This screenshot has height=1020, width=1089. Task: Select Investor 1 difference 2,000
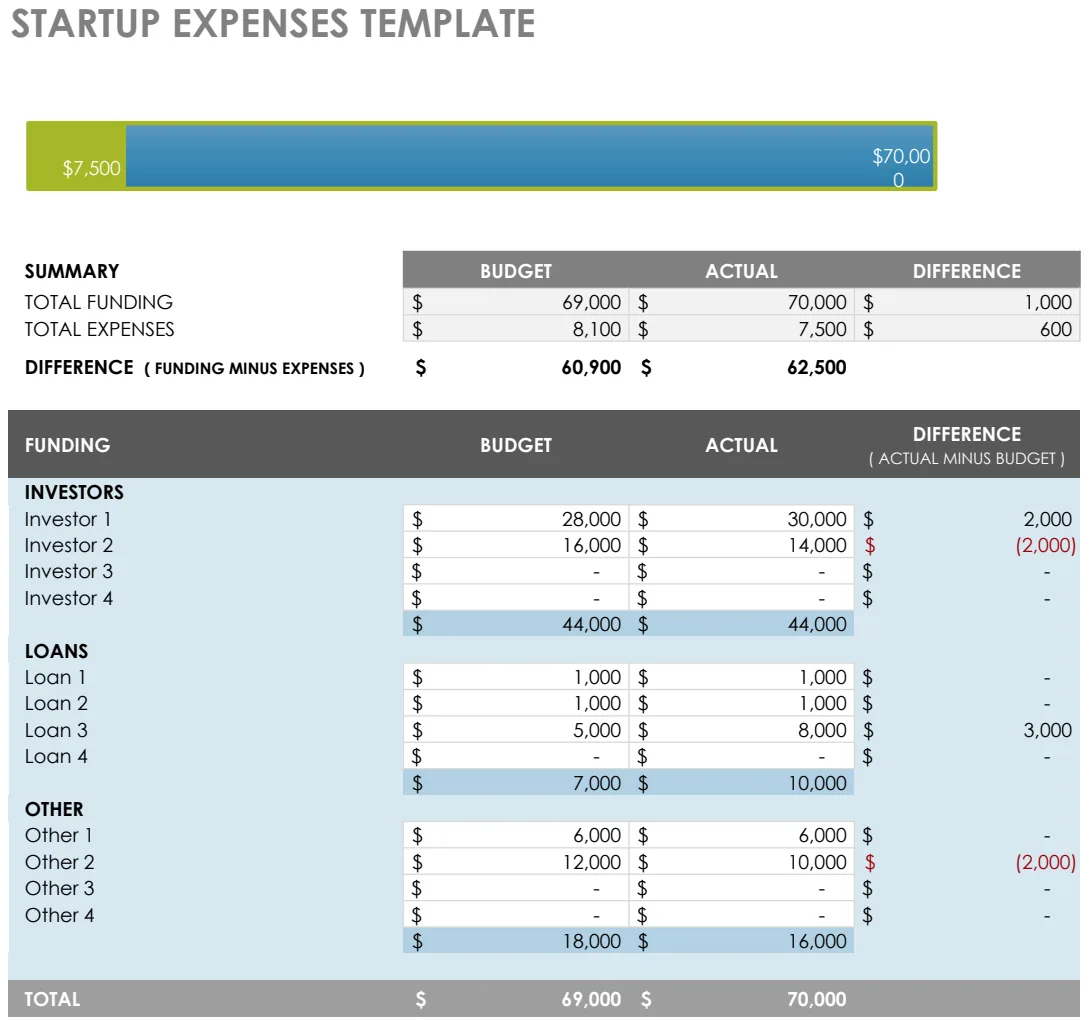tap(1047, 519)
